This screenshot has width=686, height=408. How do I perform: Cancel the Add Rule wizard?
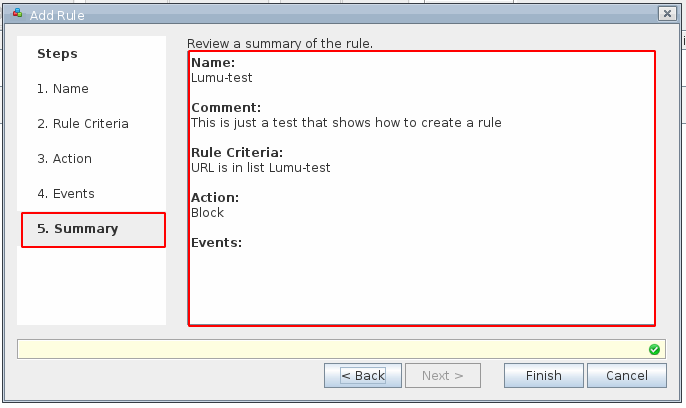click(627, 376)
